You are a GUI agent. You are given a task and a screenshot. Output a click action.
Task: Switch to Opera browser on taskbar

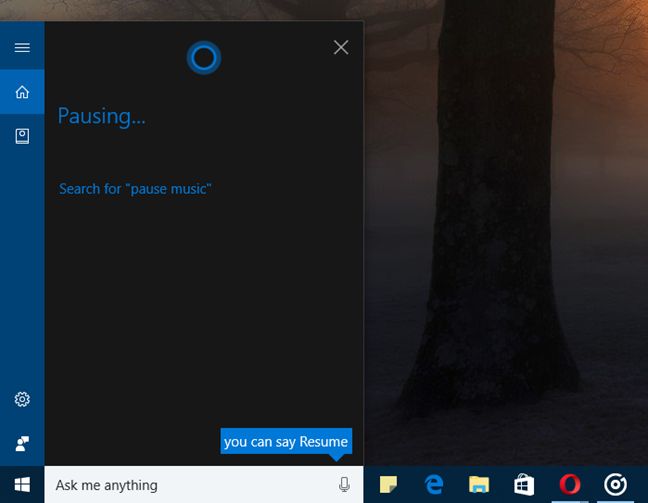(x=570, y=484)
